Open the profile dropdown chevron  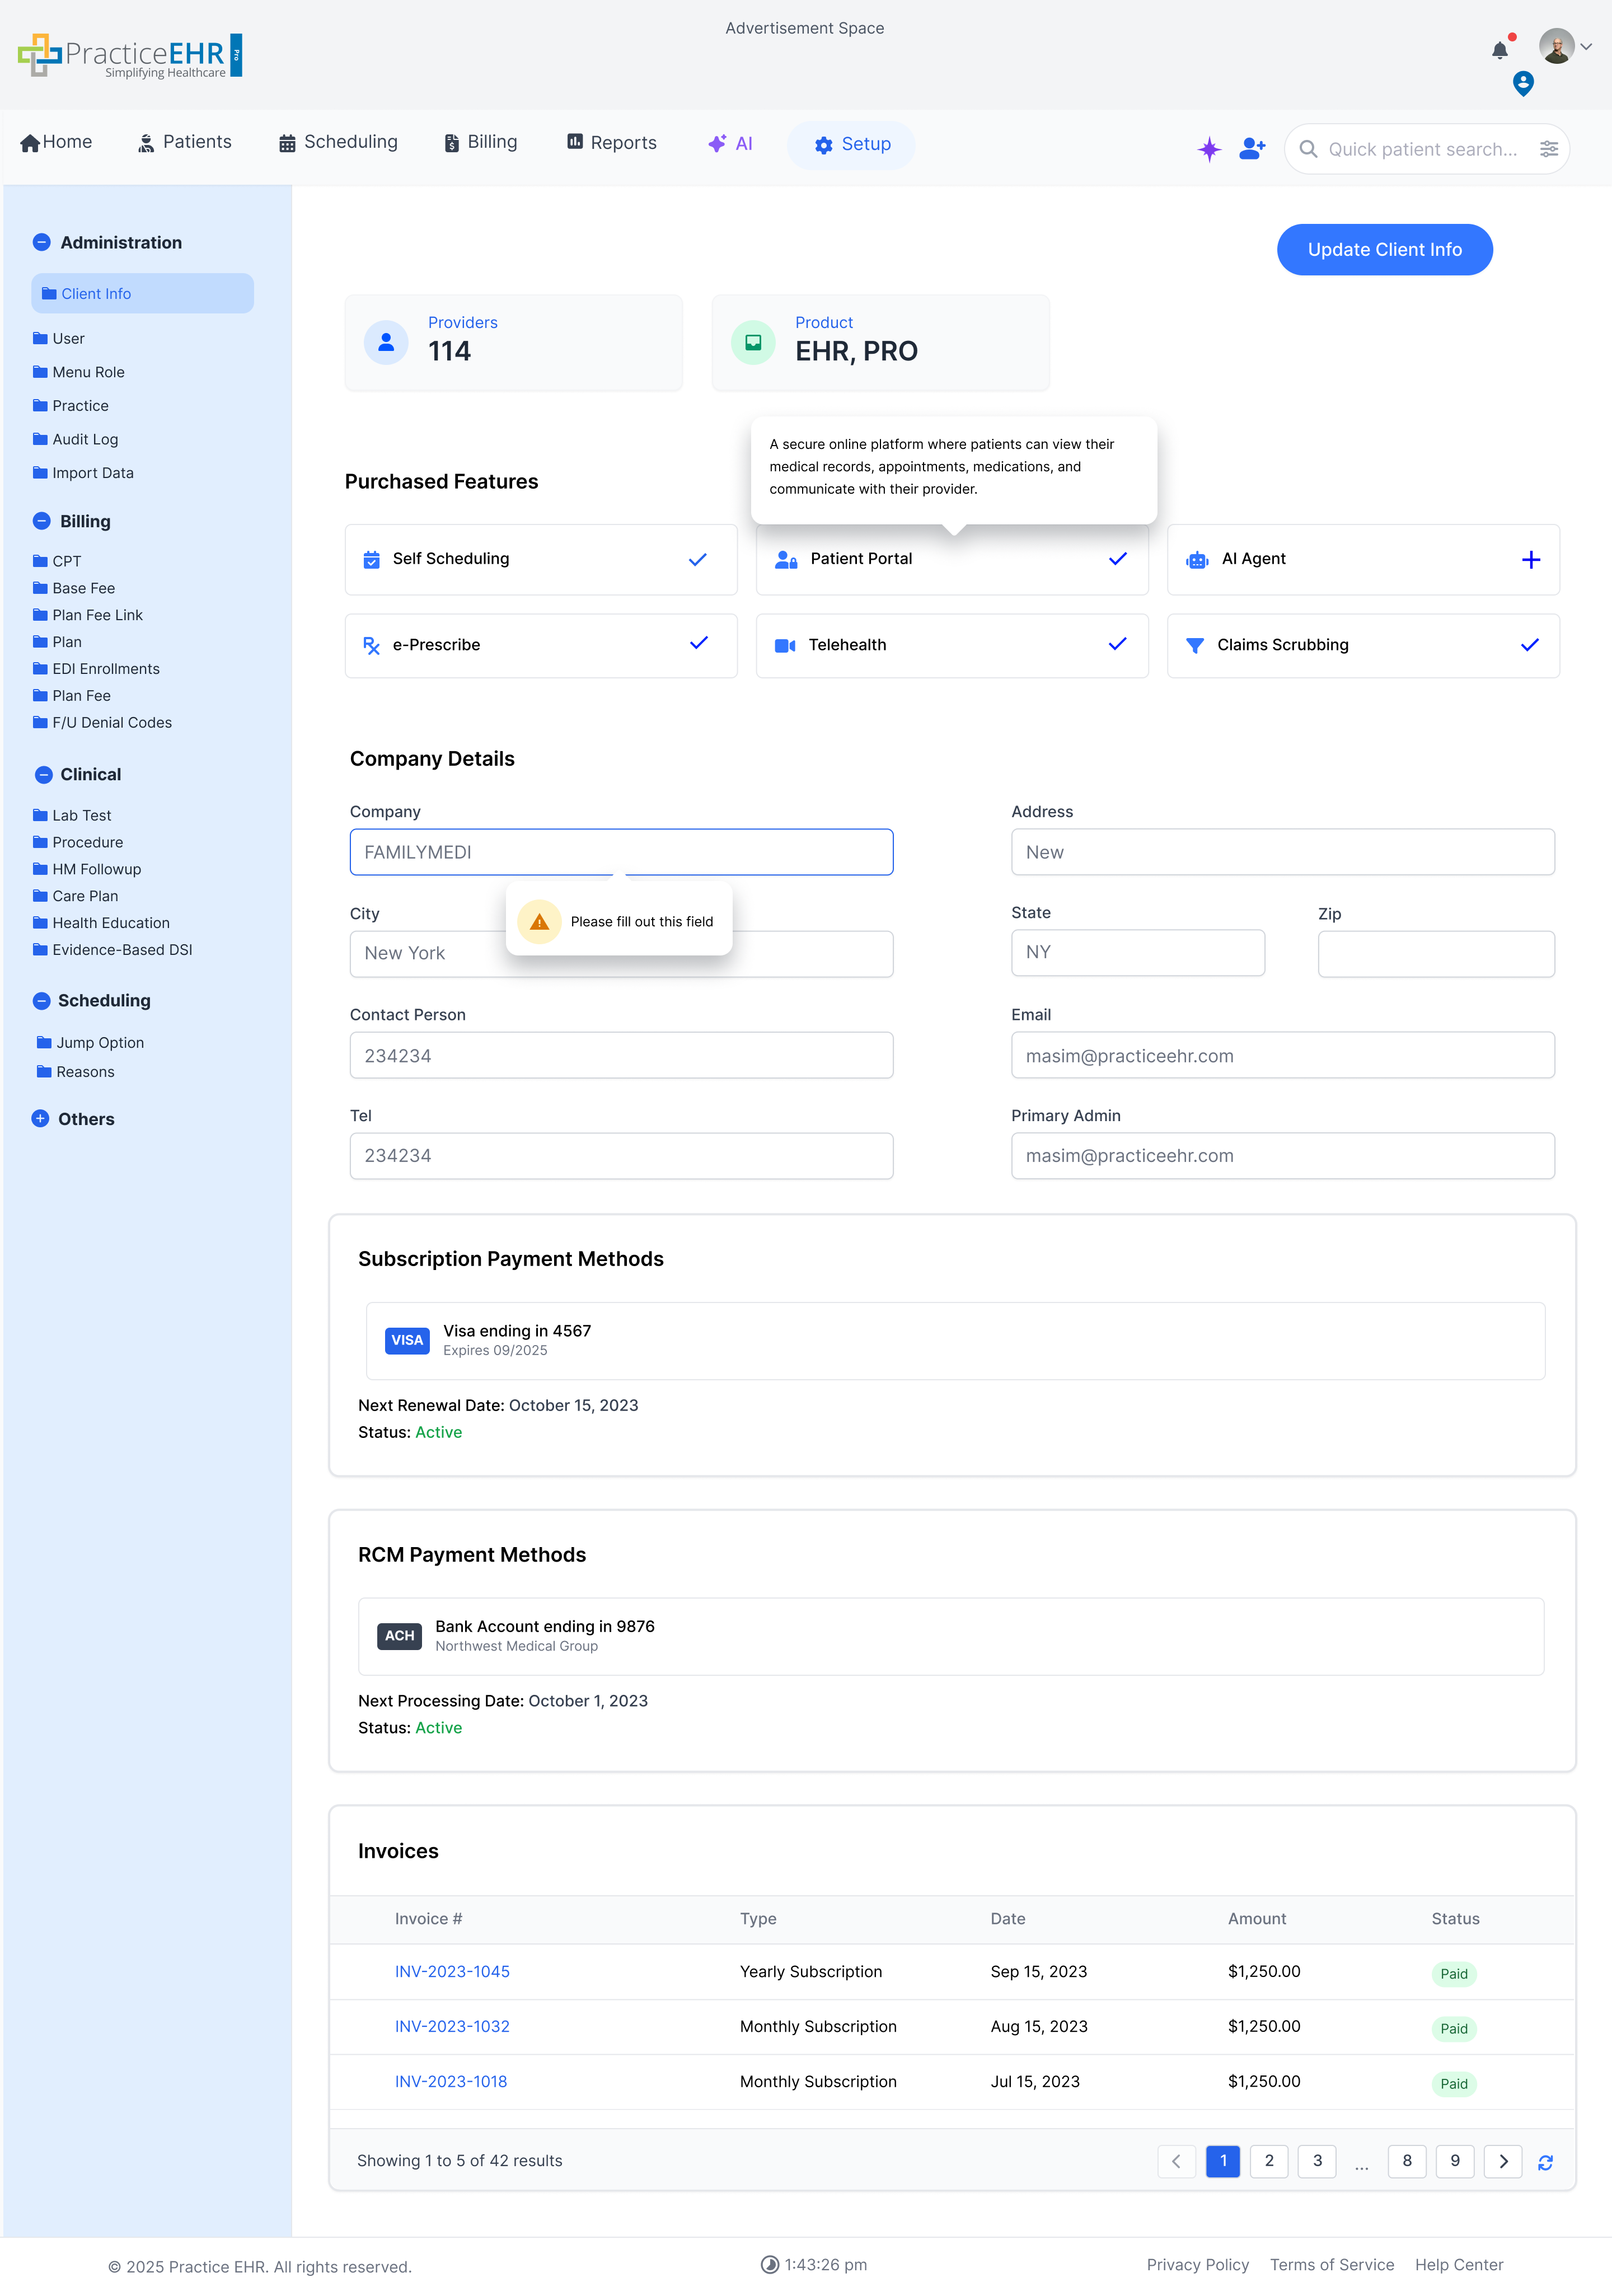(1587, 47)
